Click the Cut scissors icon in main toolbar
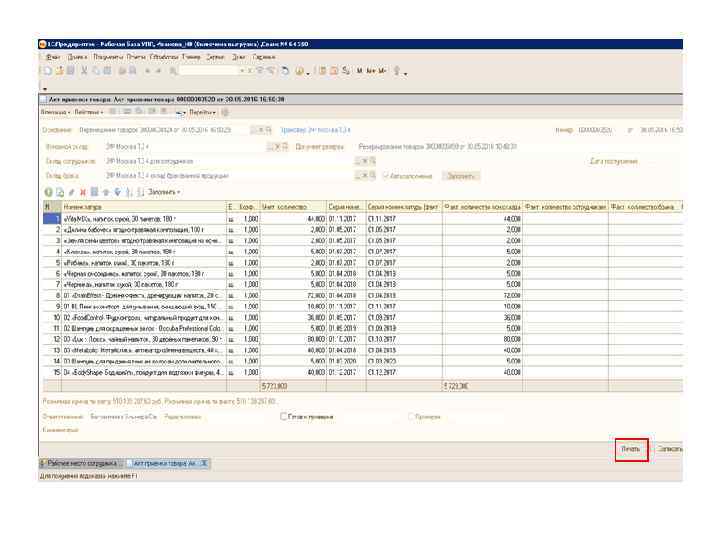 point(84,71)
